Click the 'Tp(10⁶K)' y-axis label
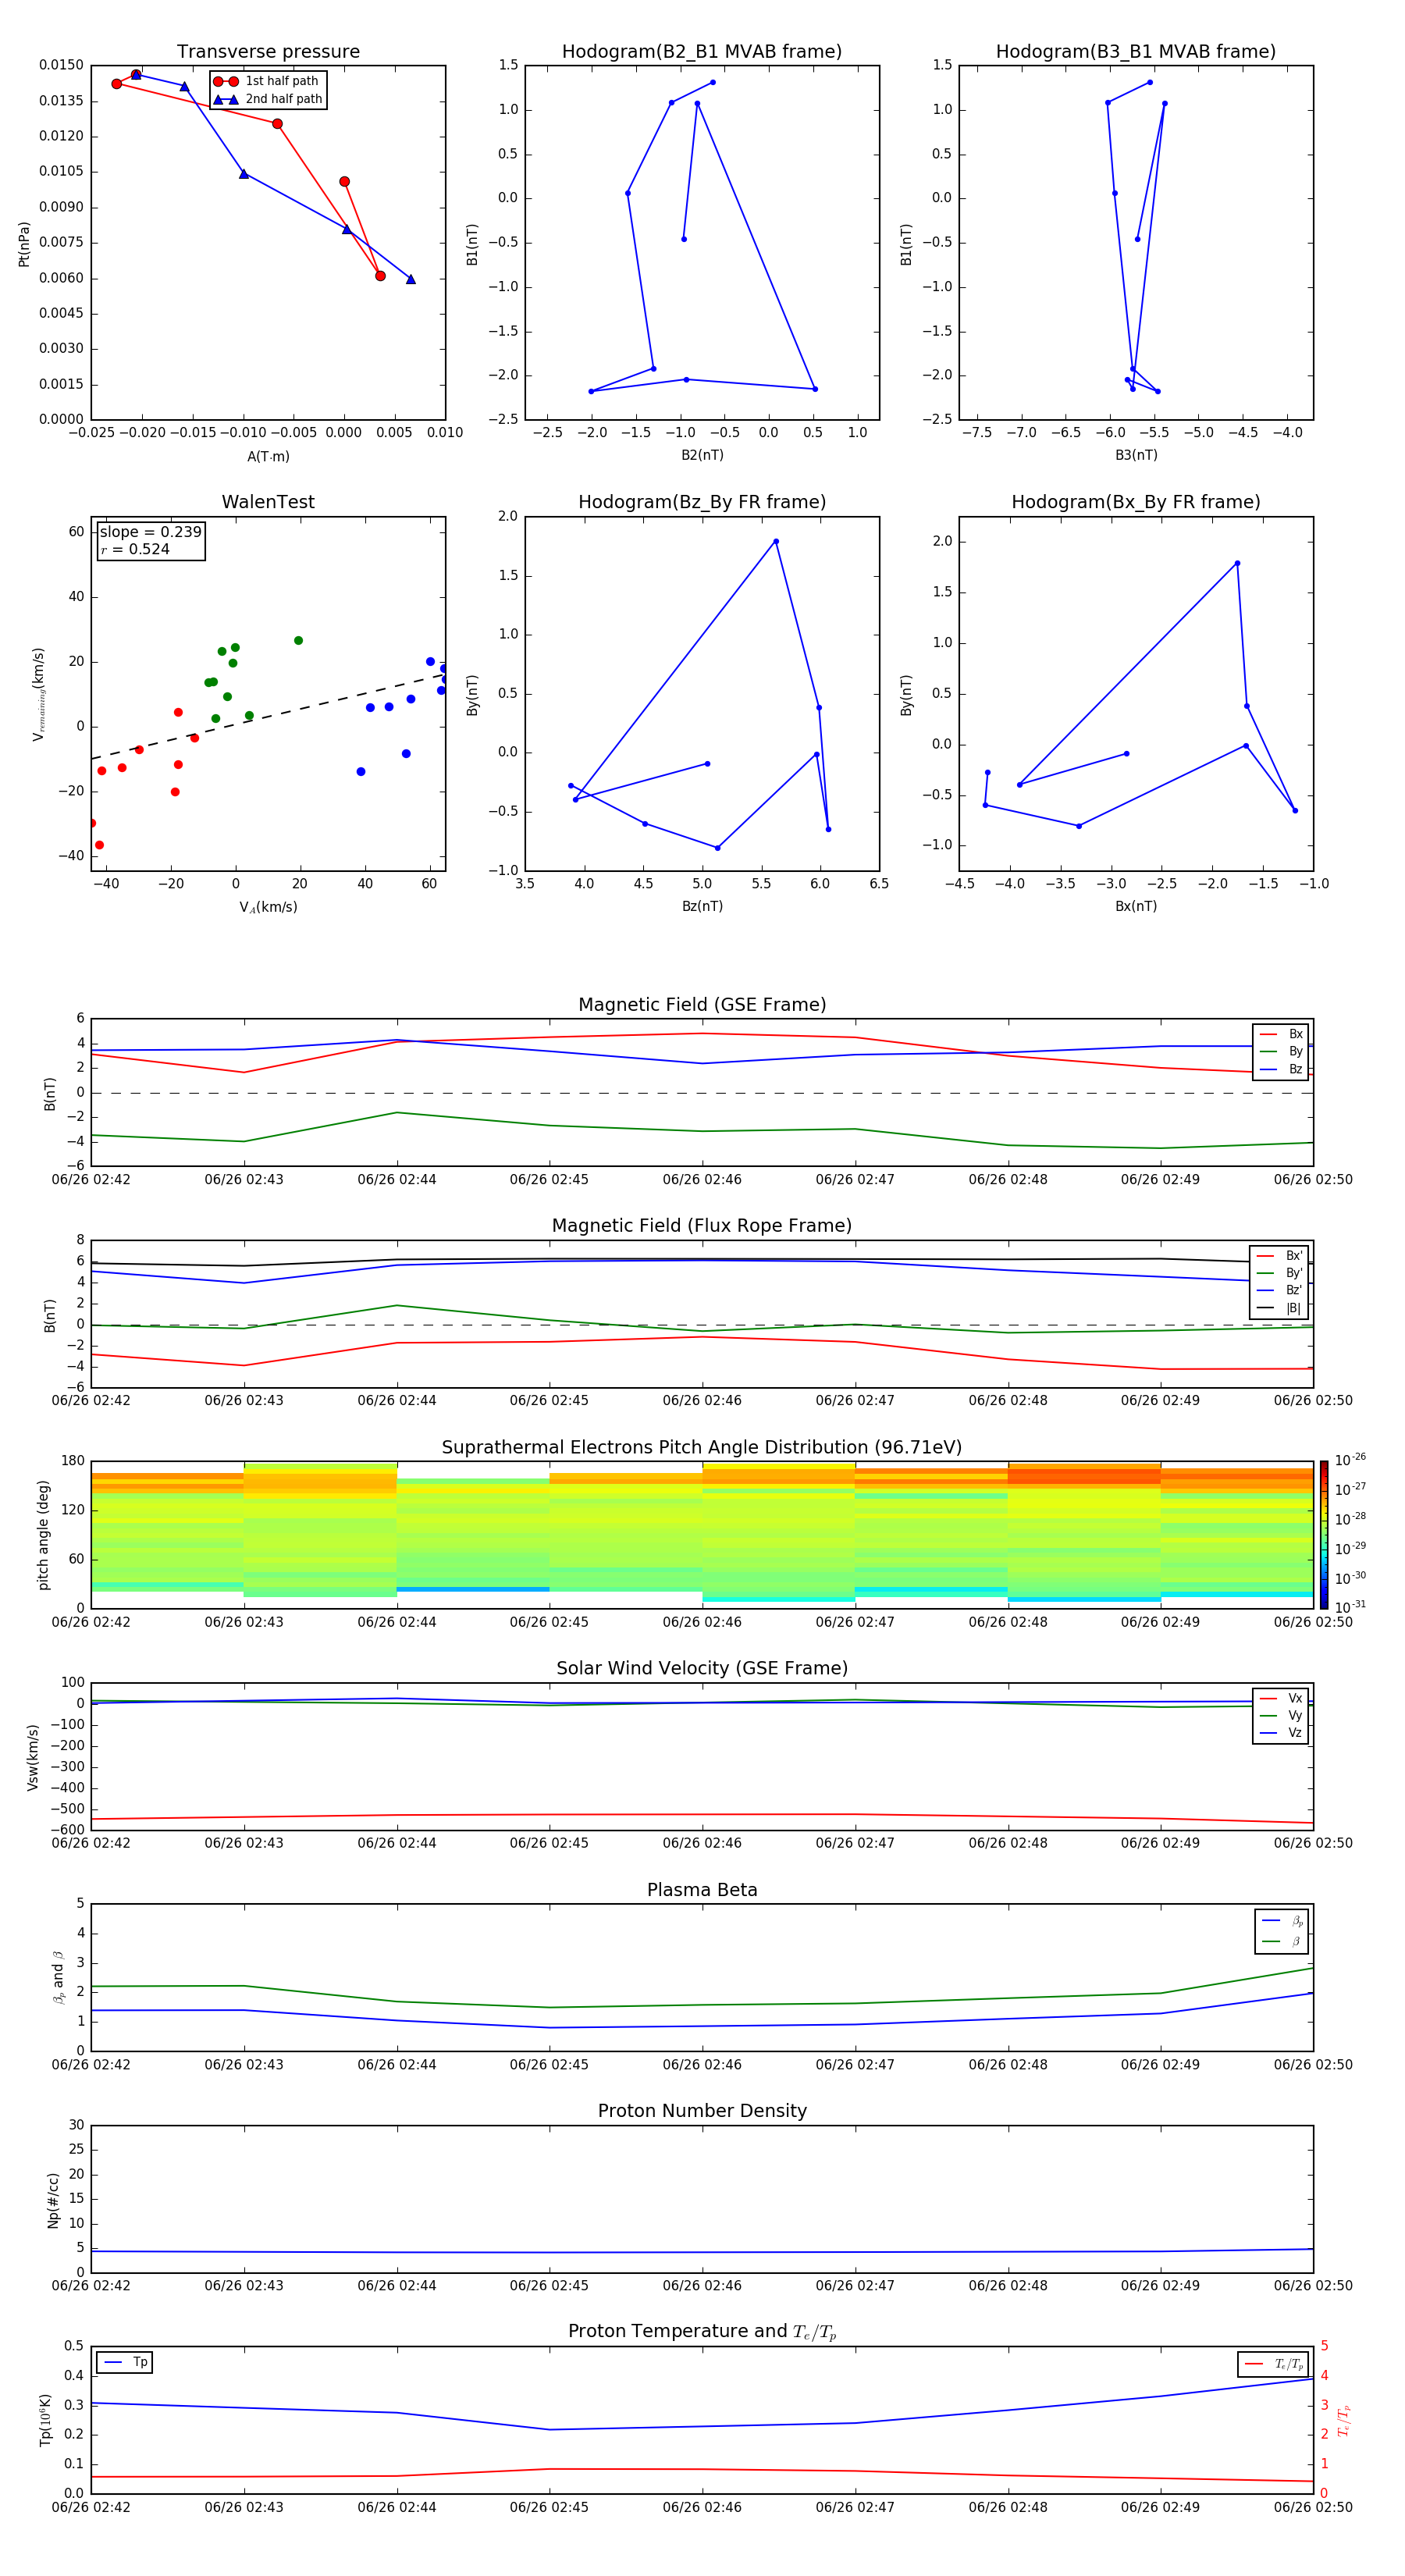 tap(45, 2420)
